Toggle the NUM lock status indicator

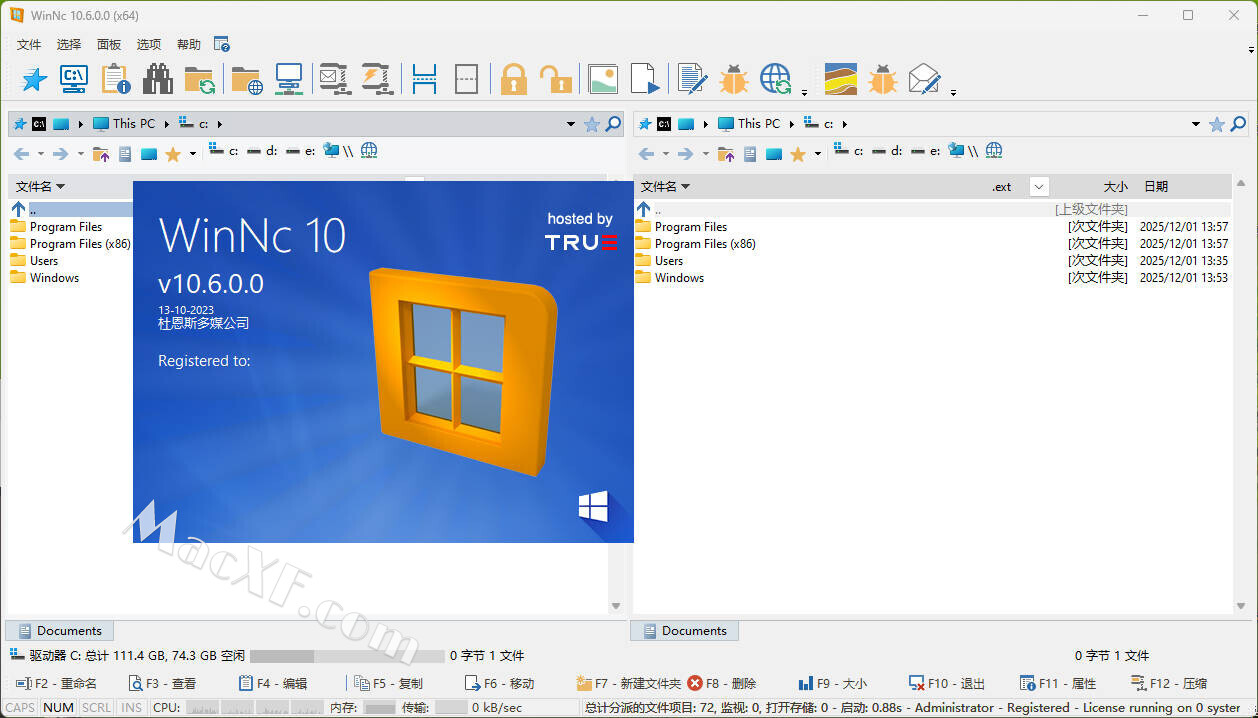coord(59,708)
